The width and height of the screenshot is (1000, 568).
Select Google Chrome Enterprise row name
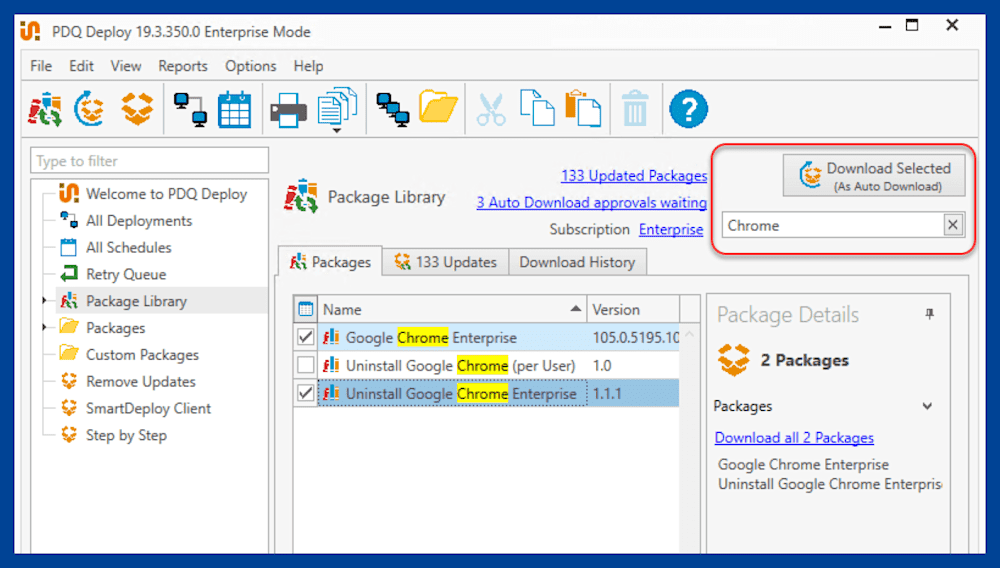(431, 337)
